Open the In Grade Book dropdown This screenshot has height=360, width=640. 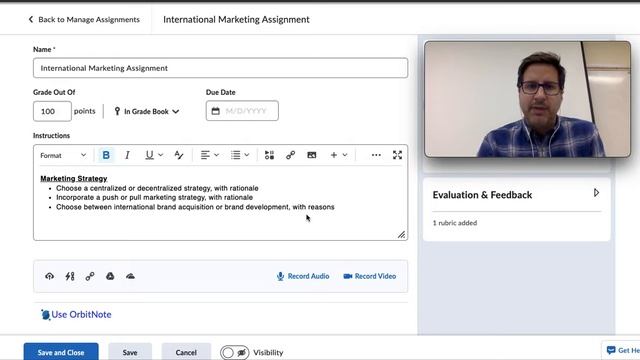147,111
